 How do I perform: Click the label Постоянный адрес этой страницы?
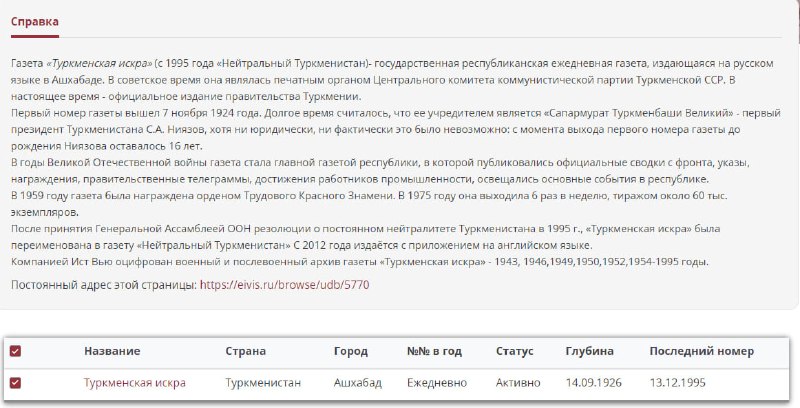click(x=104, y=285)
